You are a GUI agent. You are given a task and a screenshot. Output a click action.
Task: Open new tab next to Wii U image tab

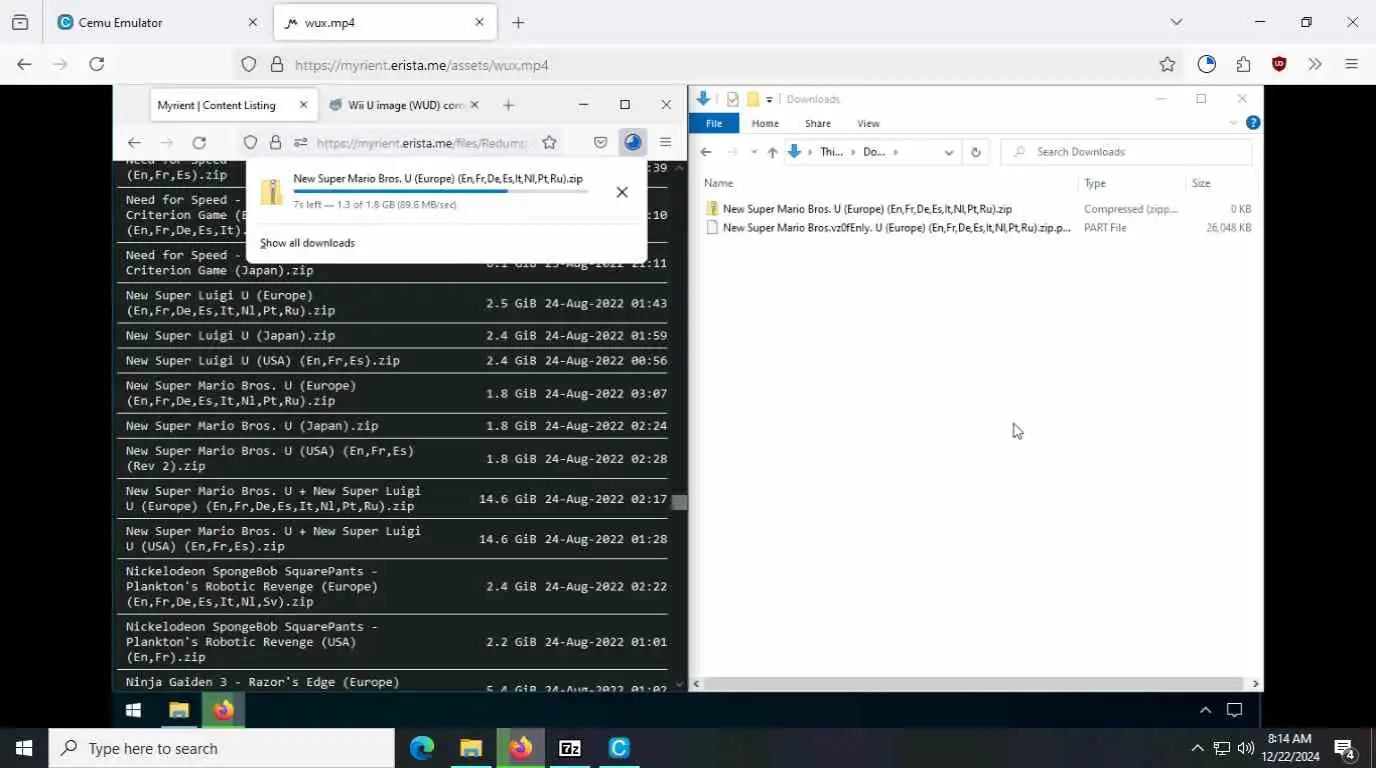(508, 105)
